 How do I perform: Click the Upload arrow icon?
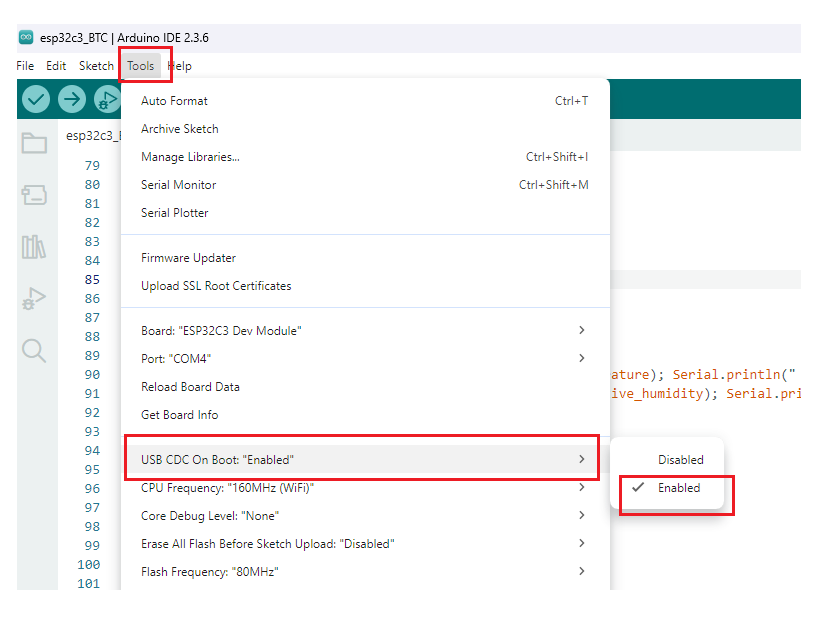click(x=72, y=99)
